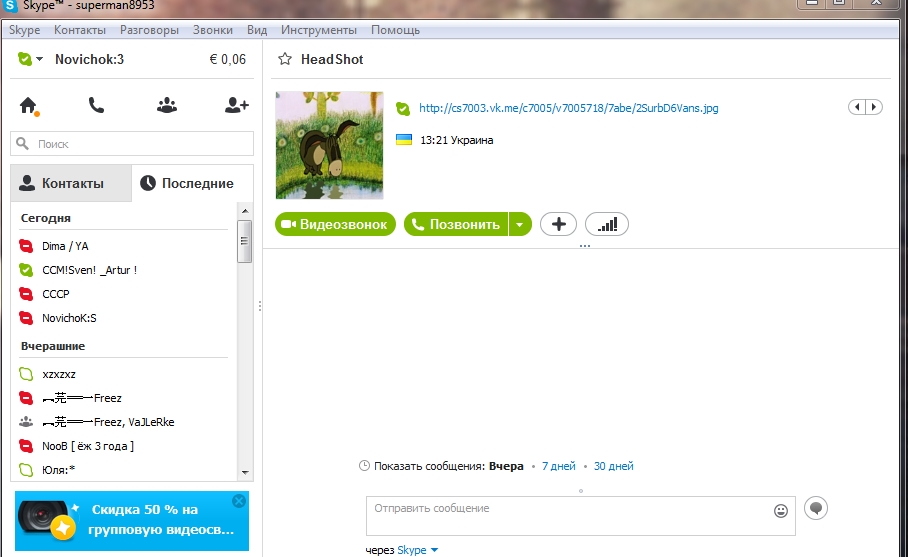Open the Разговоры menu
Viewport: 908px width, 557px height.
[x=149, y=30]
